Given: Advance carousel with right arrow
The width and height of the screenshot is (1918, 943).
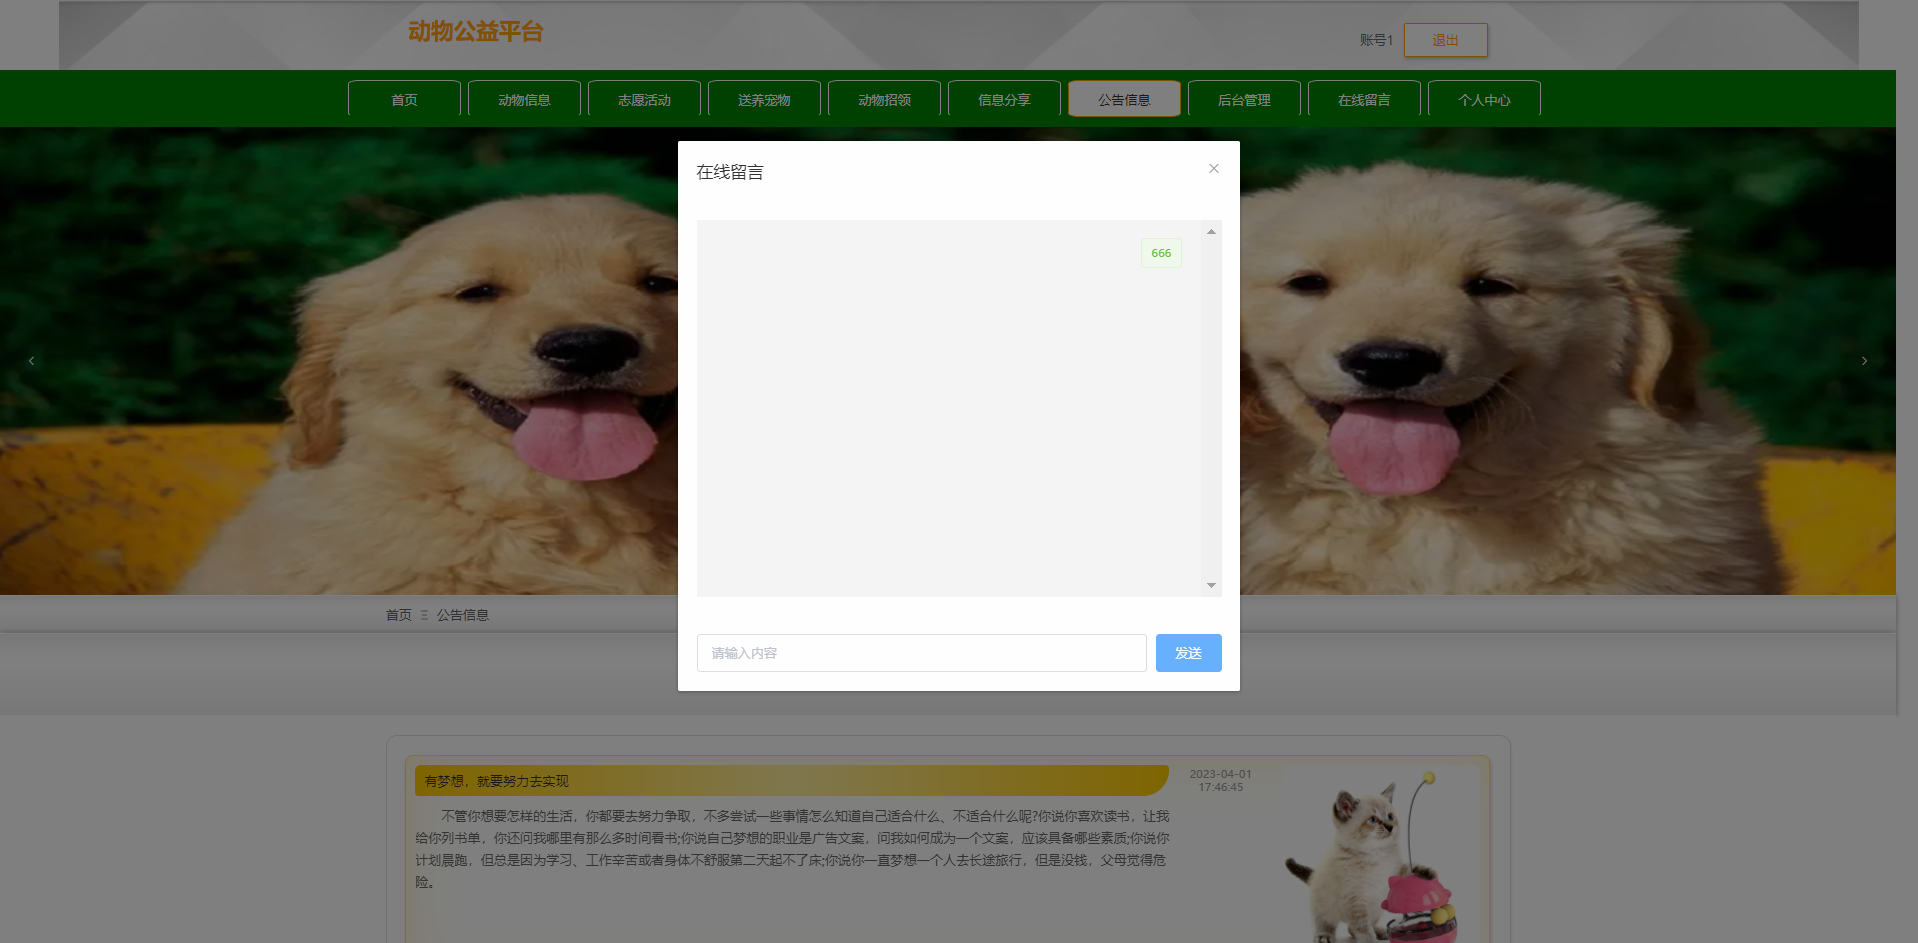Looking at the screenshot, I should click(x=1864, y=361).
